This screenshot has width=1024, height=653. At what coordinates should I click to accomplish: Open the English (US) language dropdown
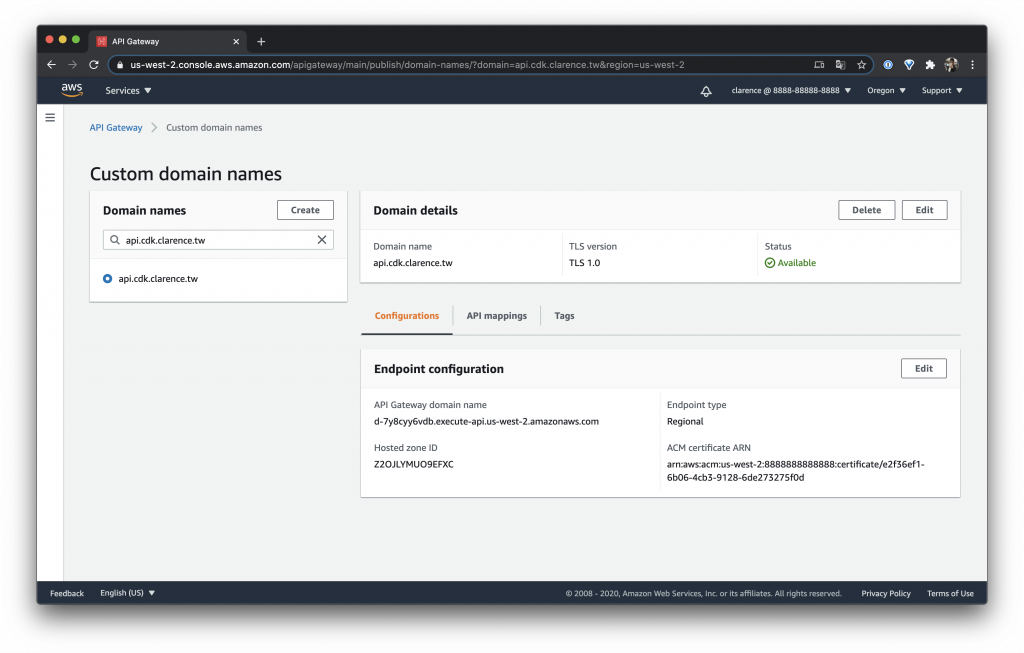[127, 593]
